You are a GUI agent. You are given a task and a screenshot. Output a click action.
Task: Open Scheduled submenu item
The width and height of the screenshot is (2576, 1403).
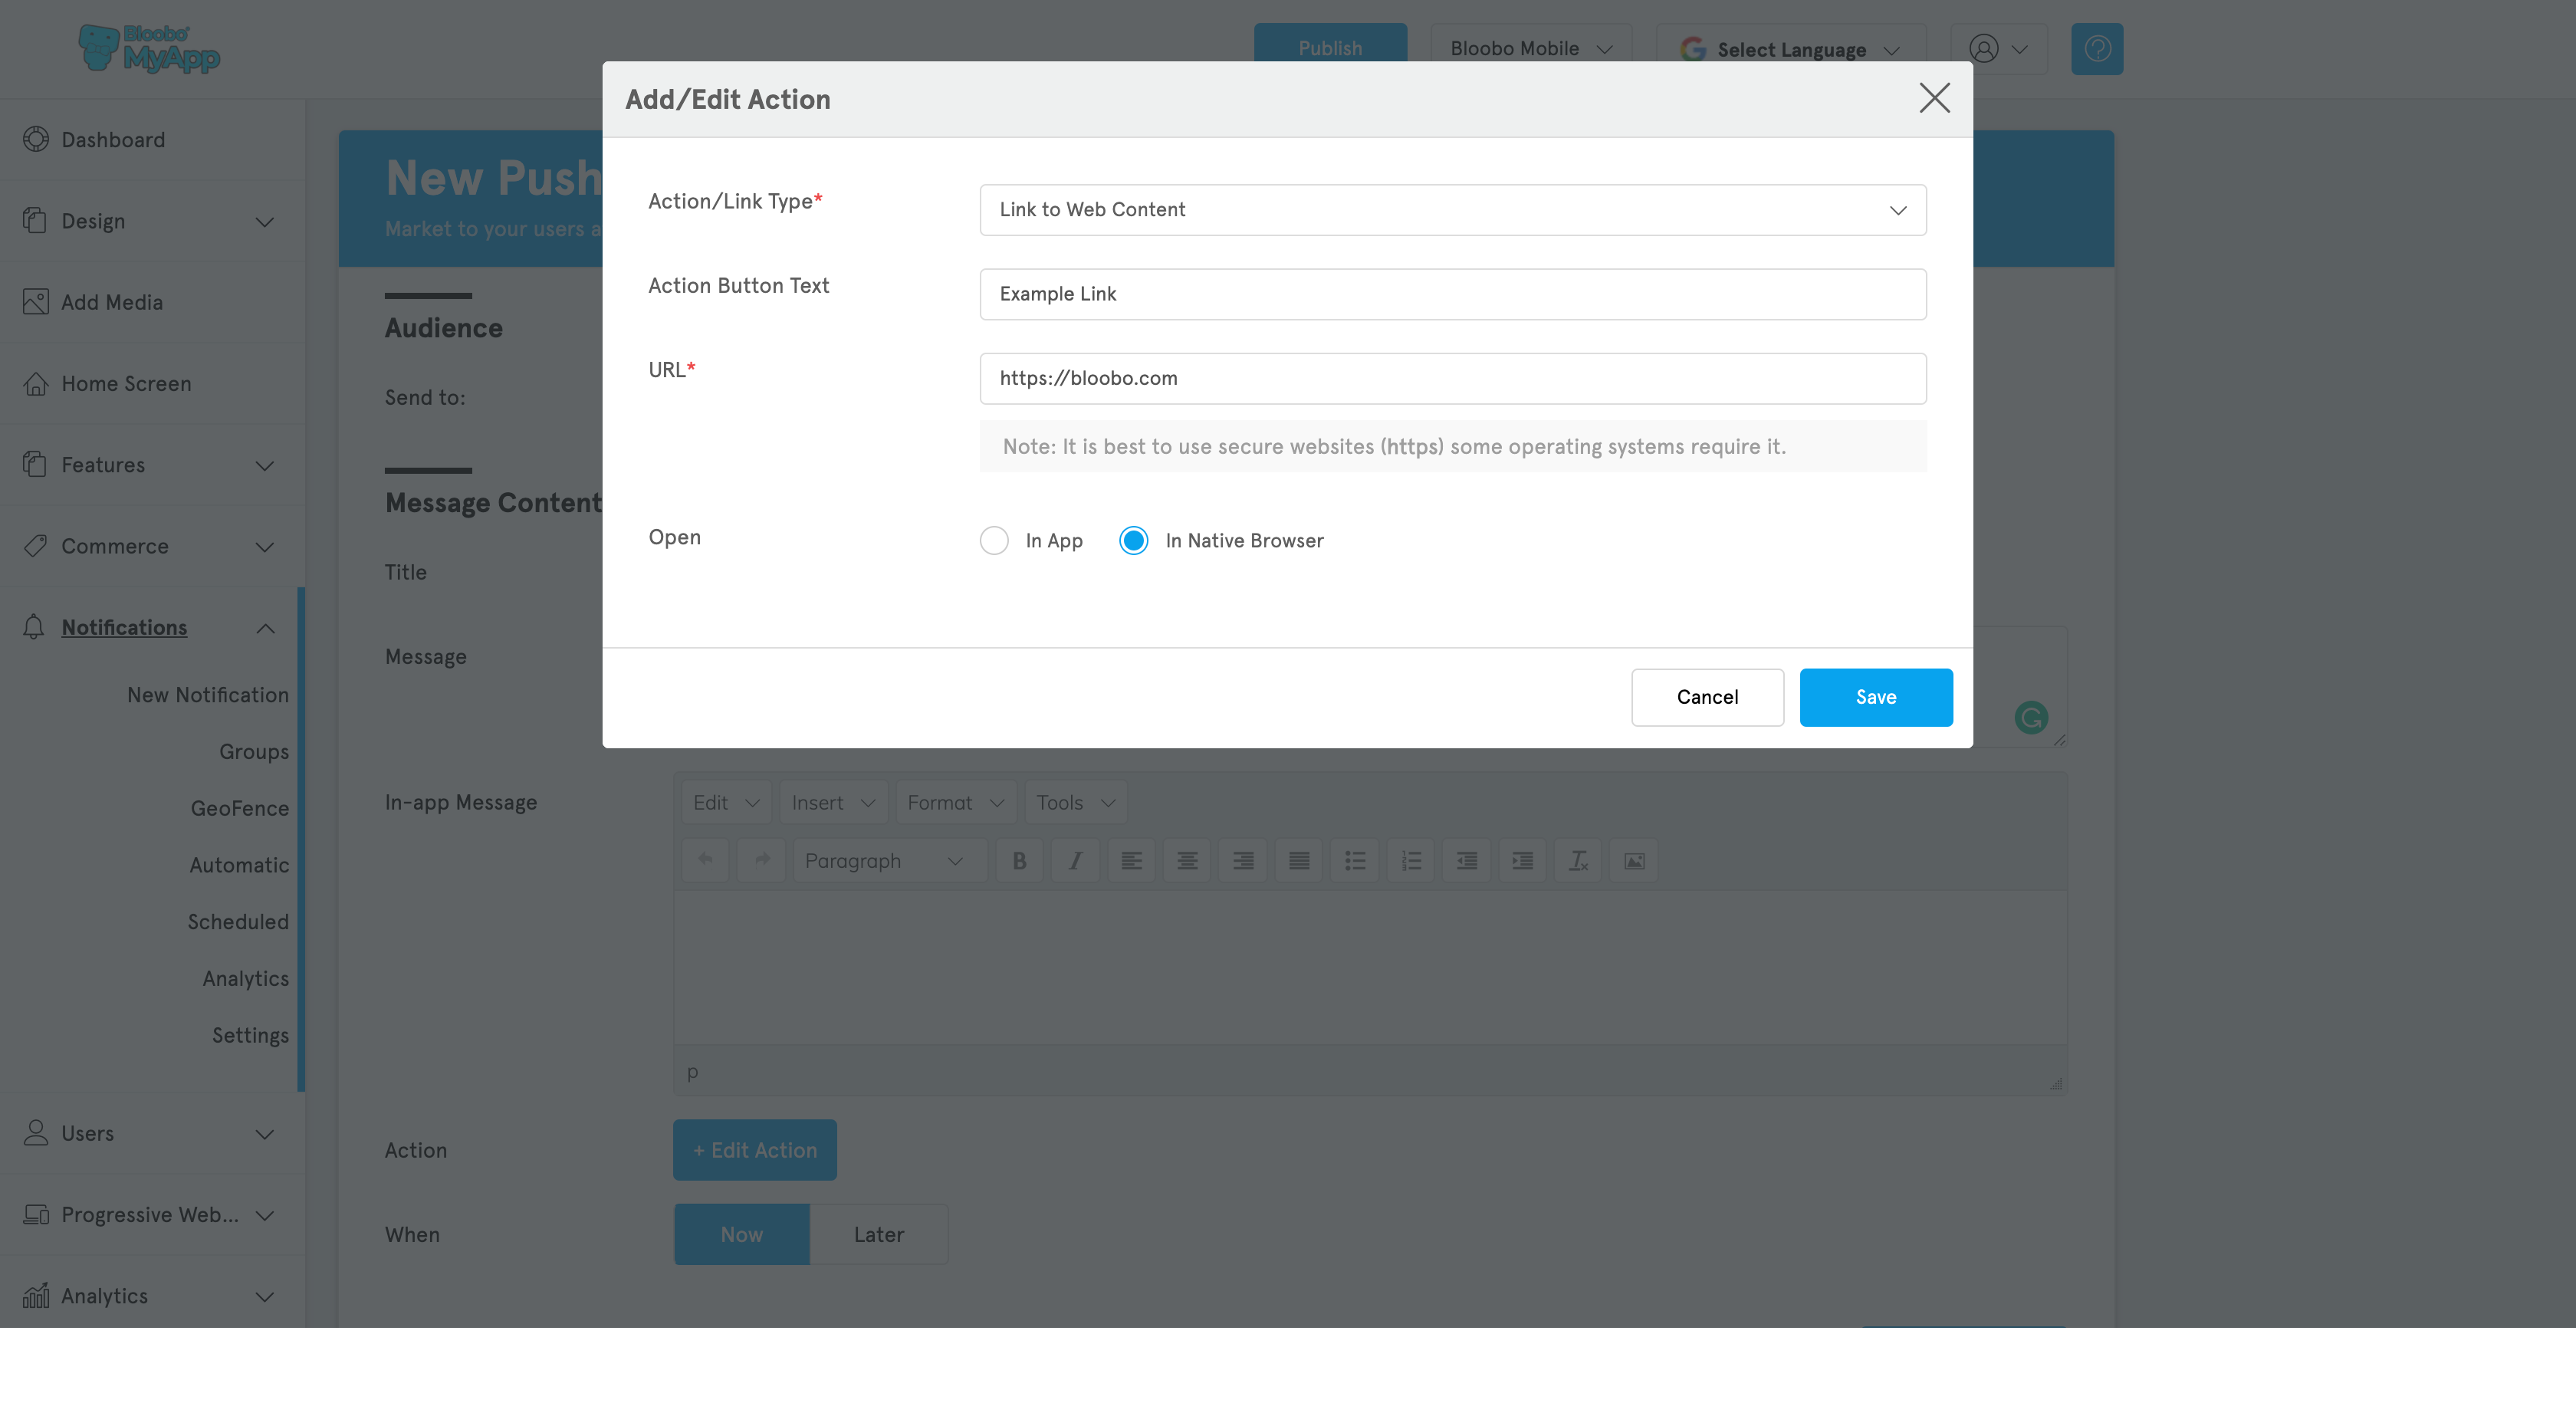(238, 922)
